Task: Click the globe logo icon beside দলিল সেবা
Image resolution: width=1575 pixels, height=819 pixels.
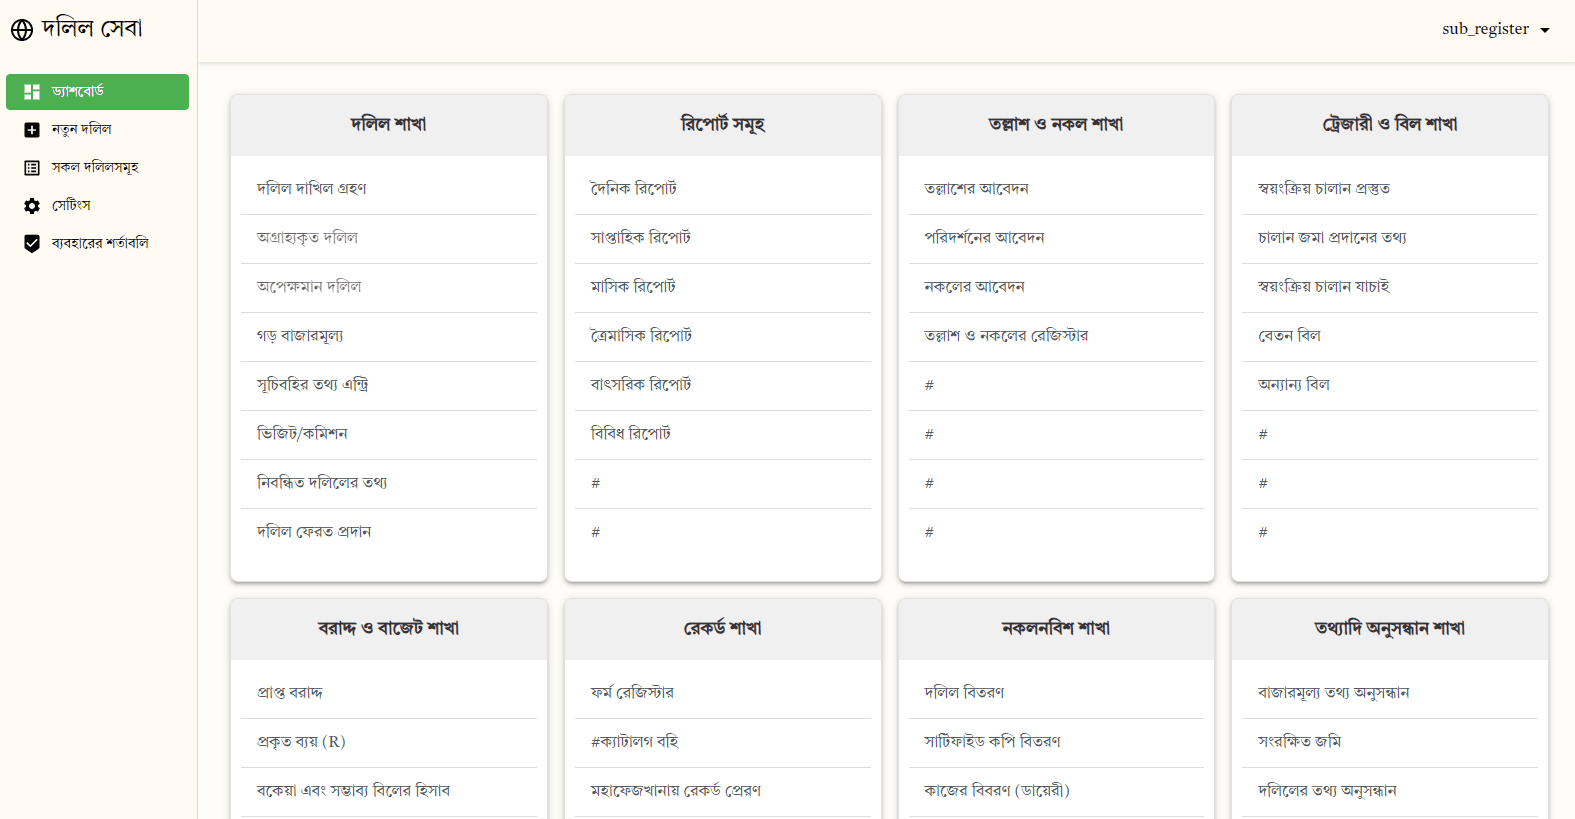Action: [22, 30]
